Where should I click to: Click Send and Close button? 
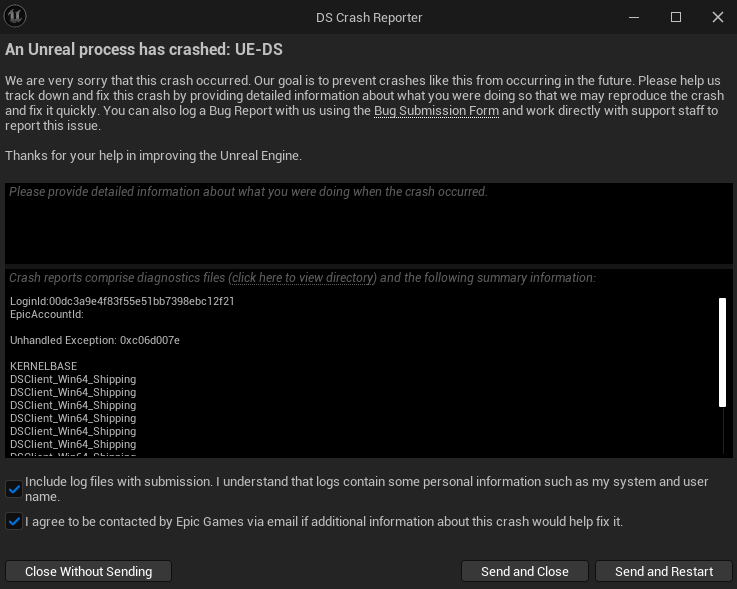[525, 572]
